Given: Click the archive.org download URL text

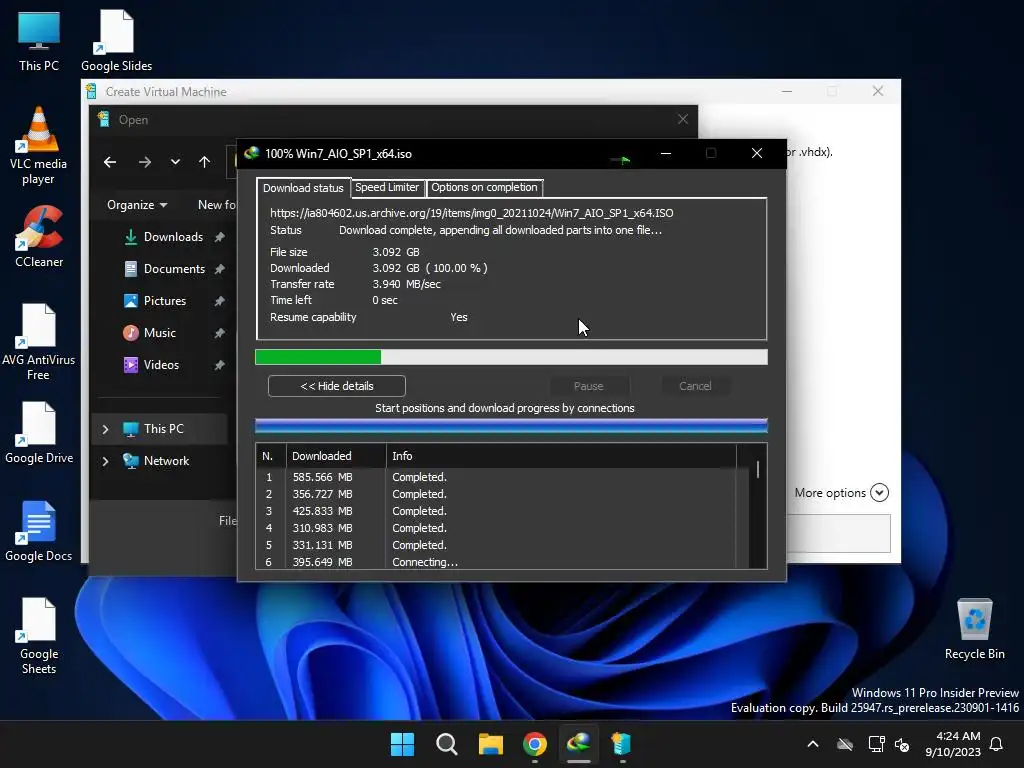Looking at the screenshot, I should [472, 213].
